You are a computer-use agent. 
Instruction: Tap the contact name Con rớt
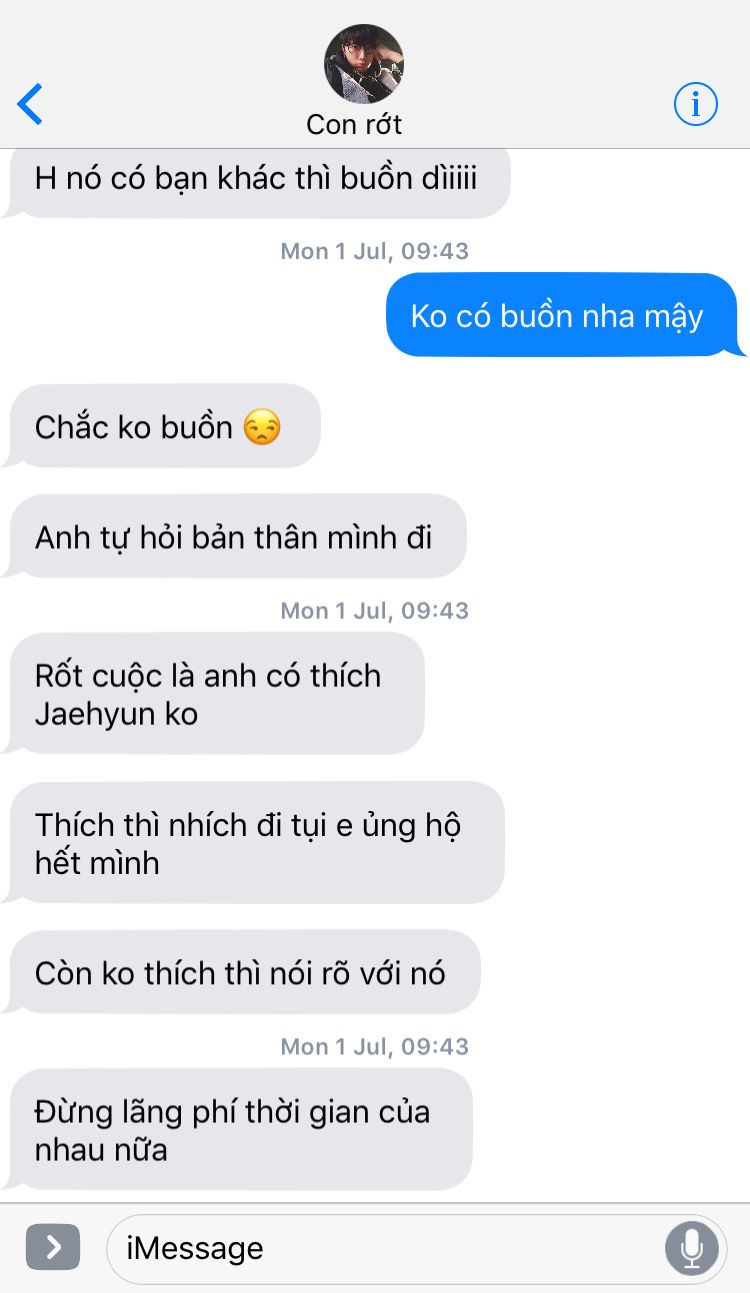click(354, 124)
